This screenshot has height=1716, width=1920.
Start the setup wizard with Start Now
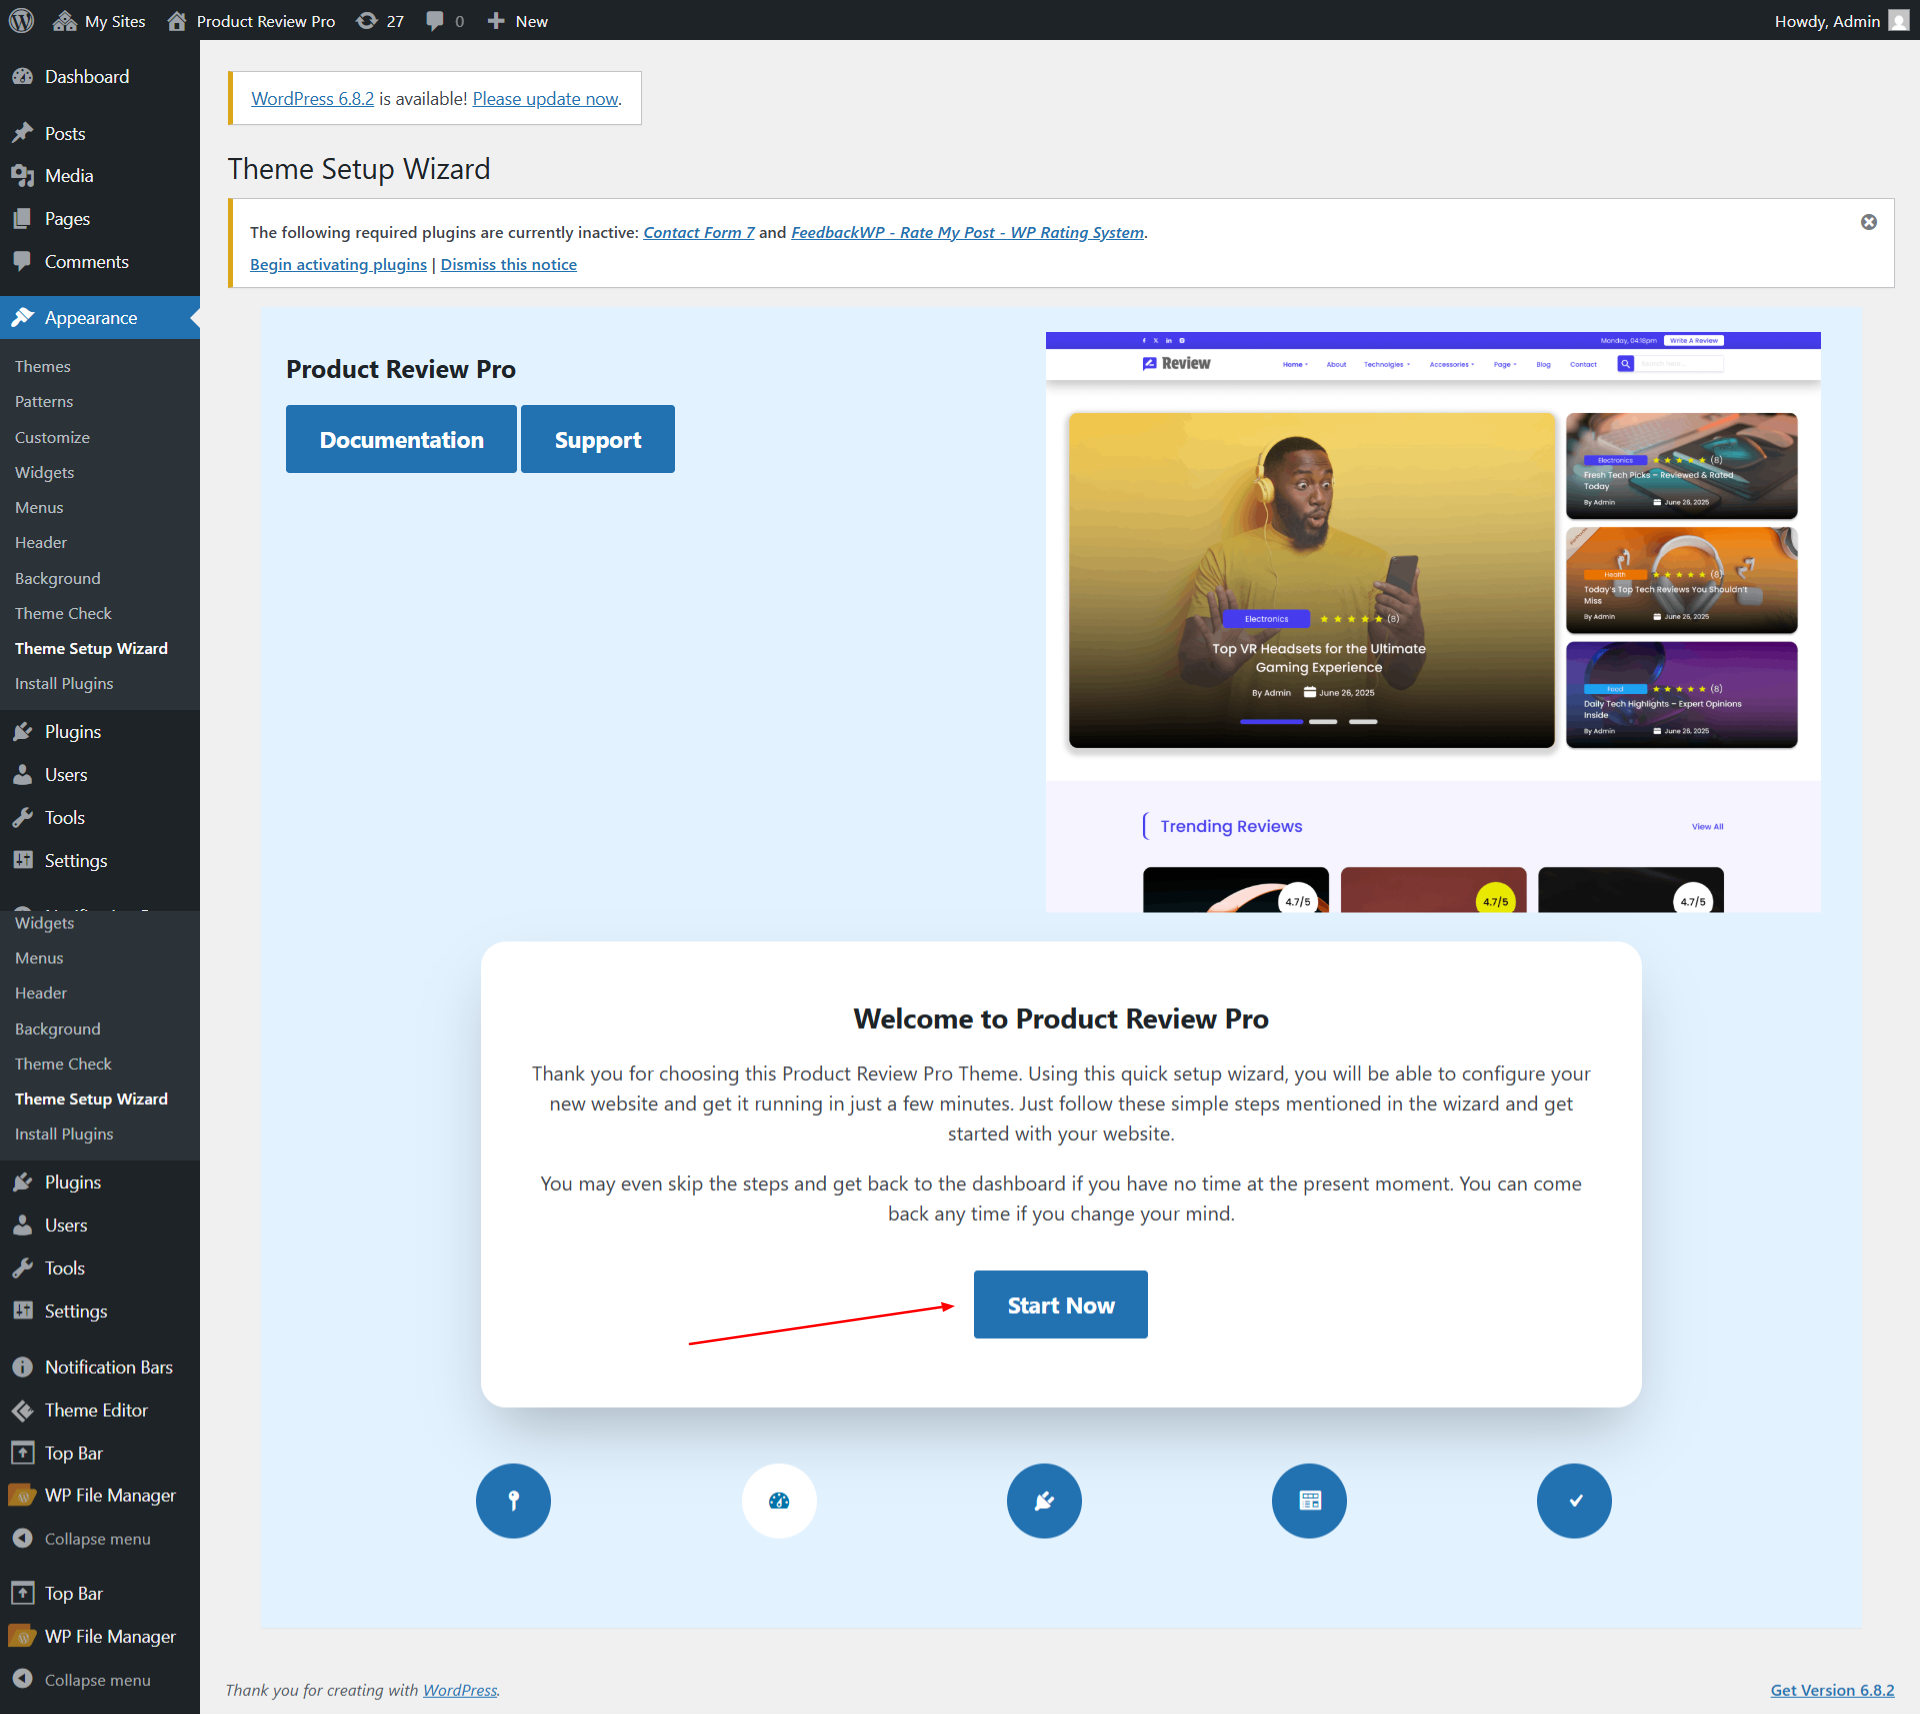1061,1305
